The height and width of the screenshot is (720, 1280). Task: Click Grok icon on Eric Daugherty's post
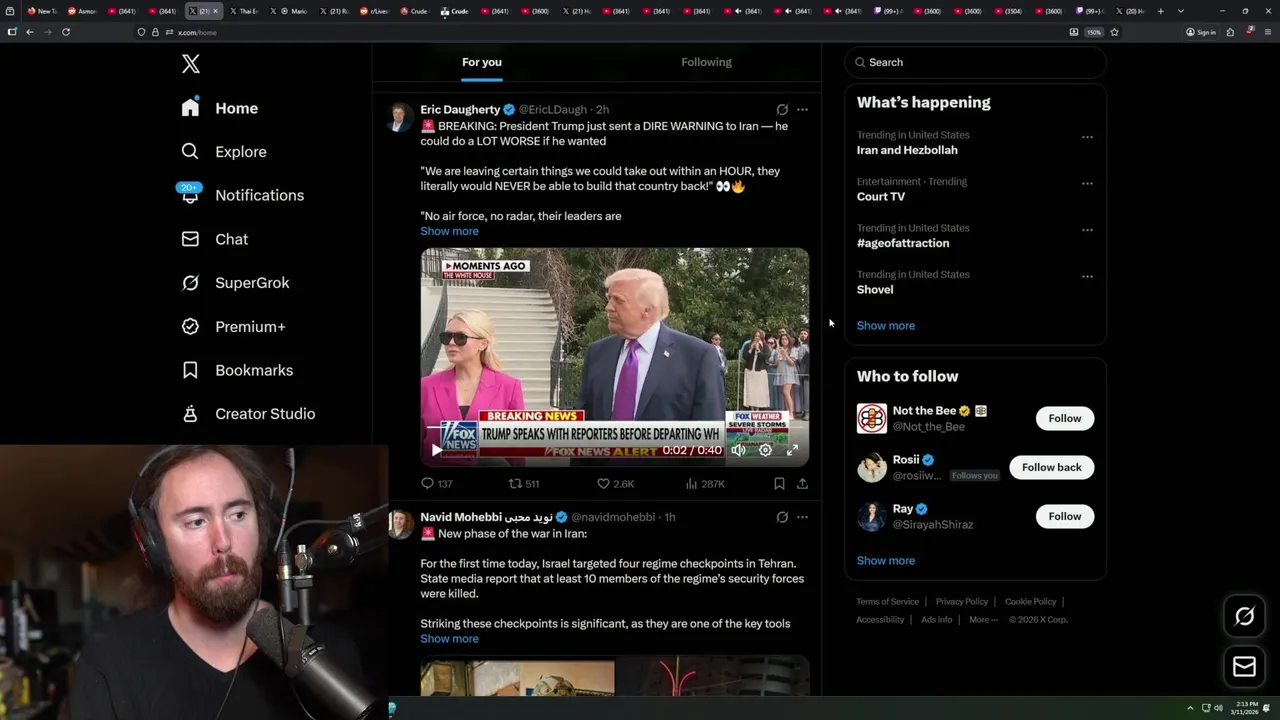point(782,110)
